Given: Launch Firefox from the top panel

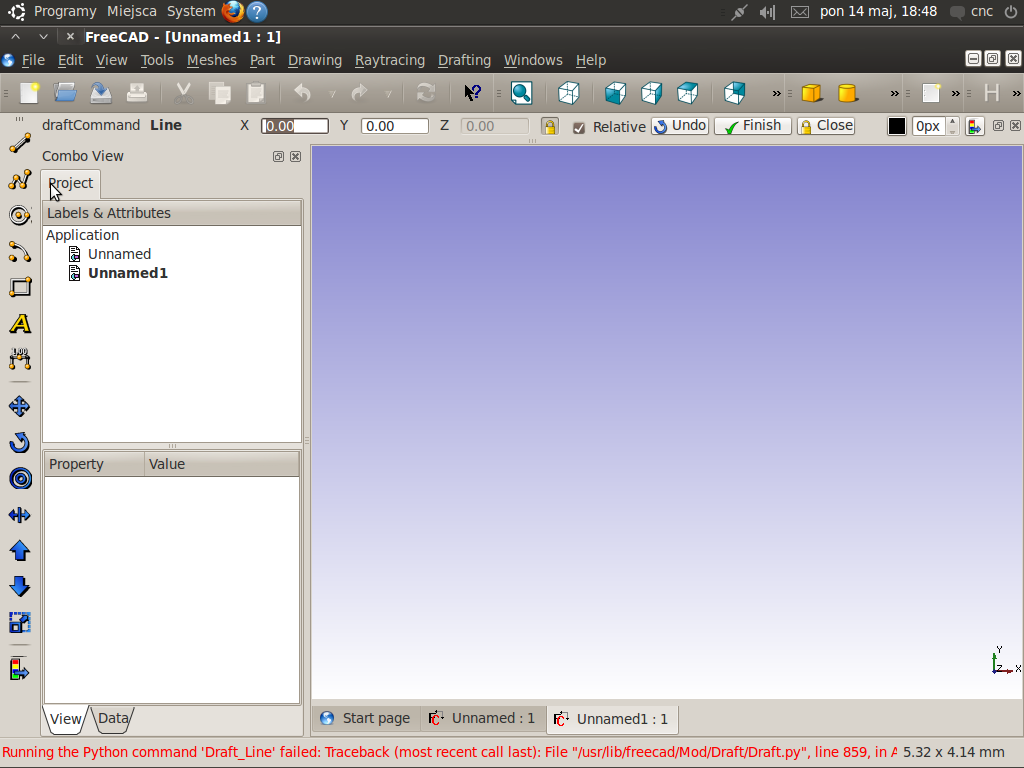Looking at the screenshot, I should [232, 11].
